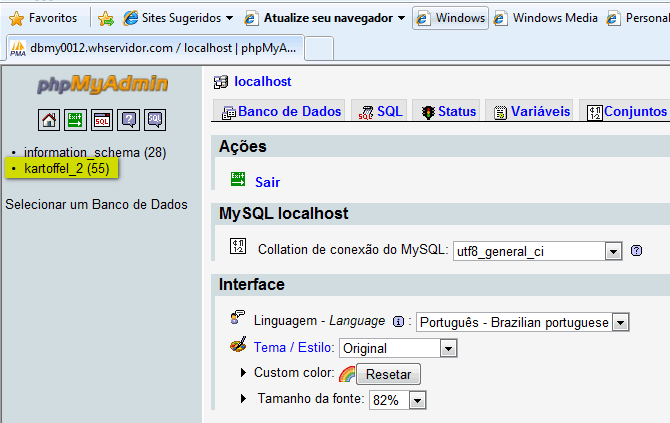Click the Favoritos star icon
670x423 pixels.
(16, 18)
